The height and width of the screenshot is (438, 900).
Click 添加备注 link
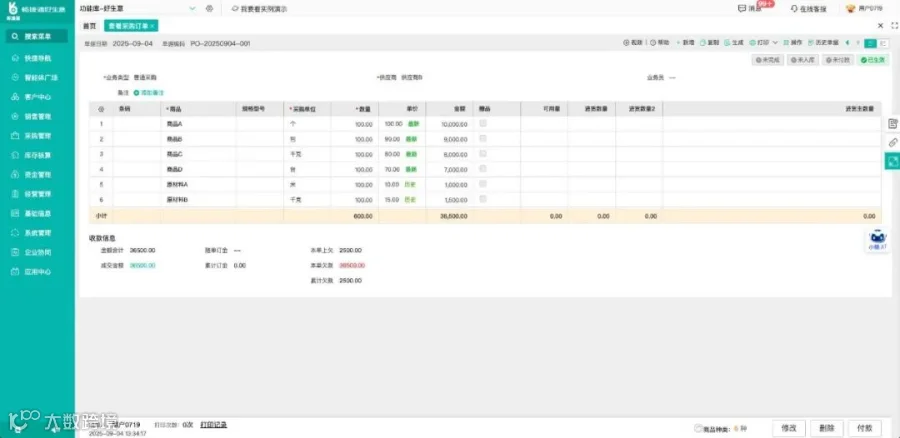pyautogui.click(x=149, y=92)
